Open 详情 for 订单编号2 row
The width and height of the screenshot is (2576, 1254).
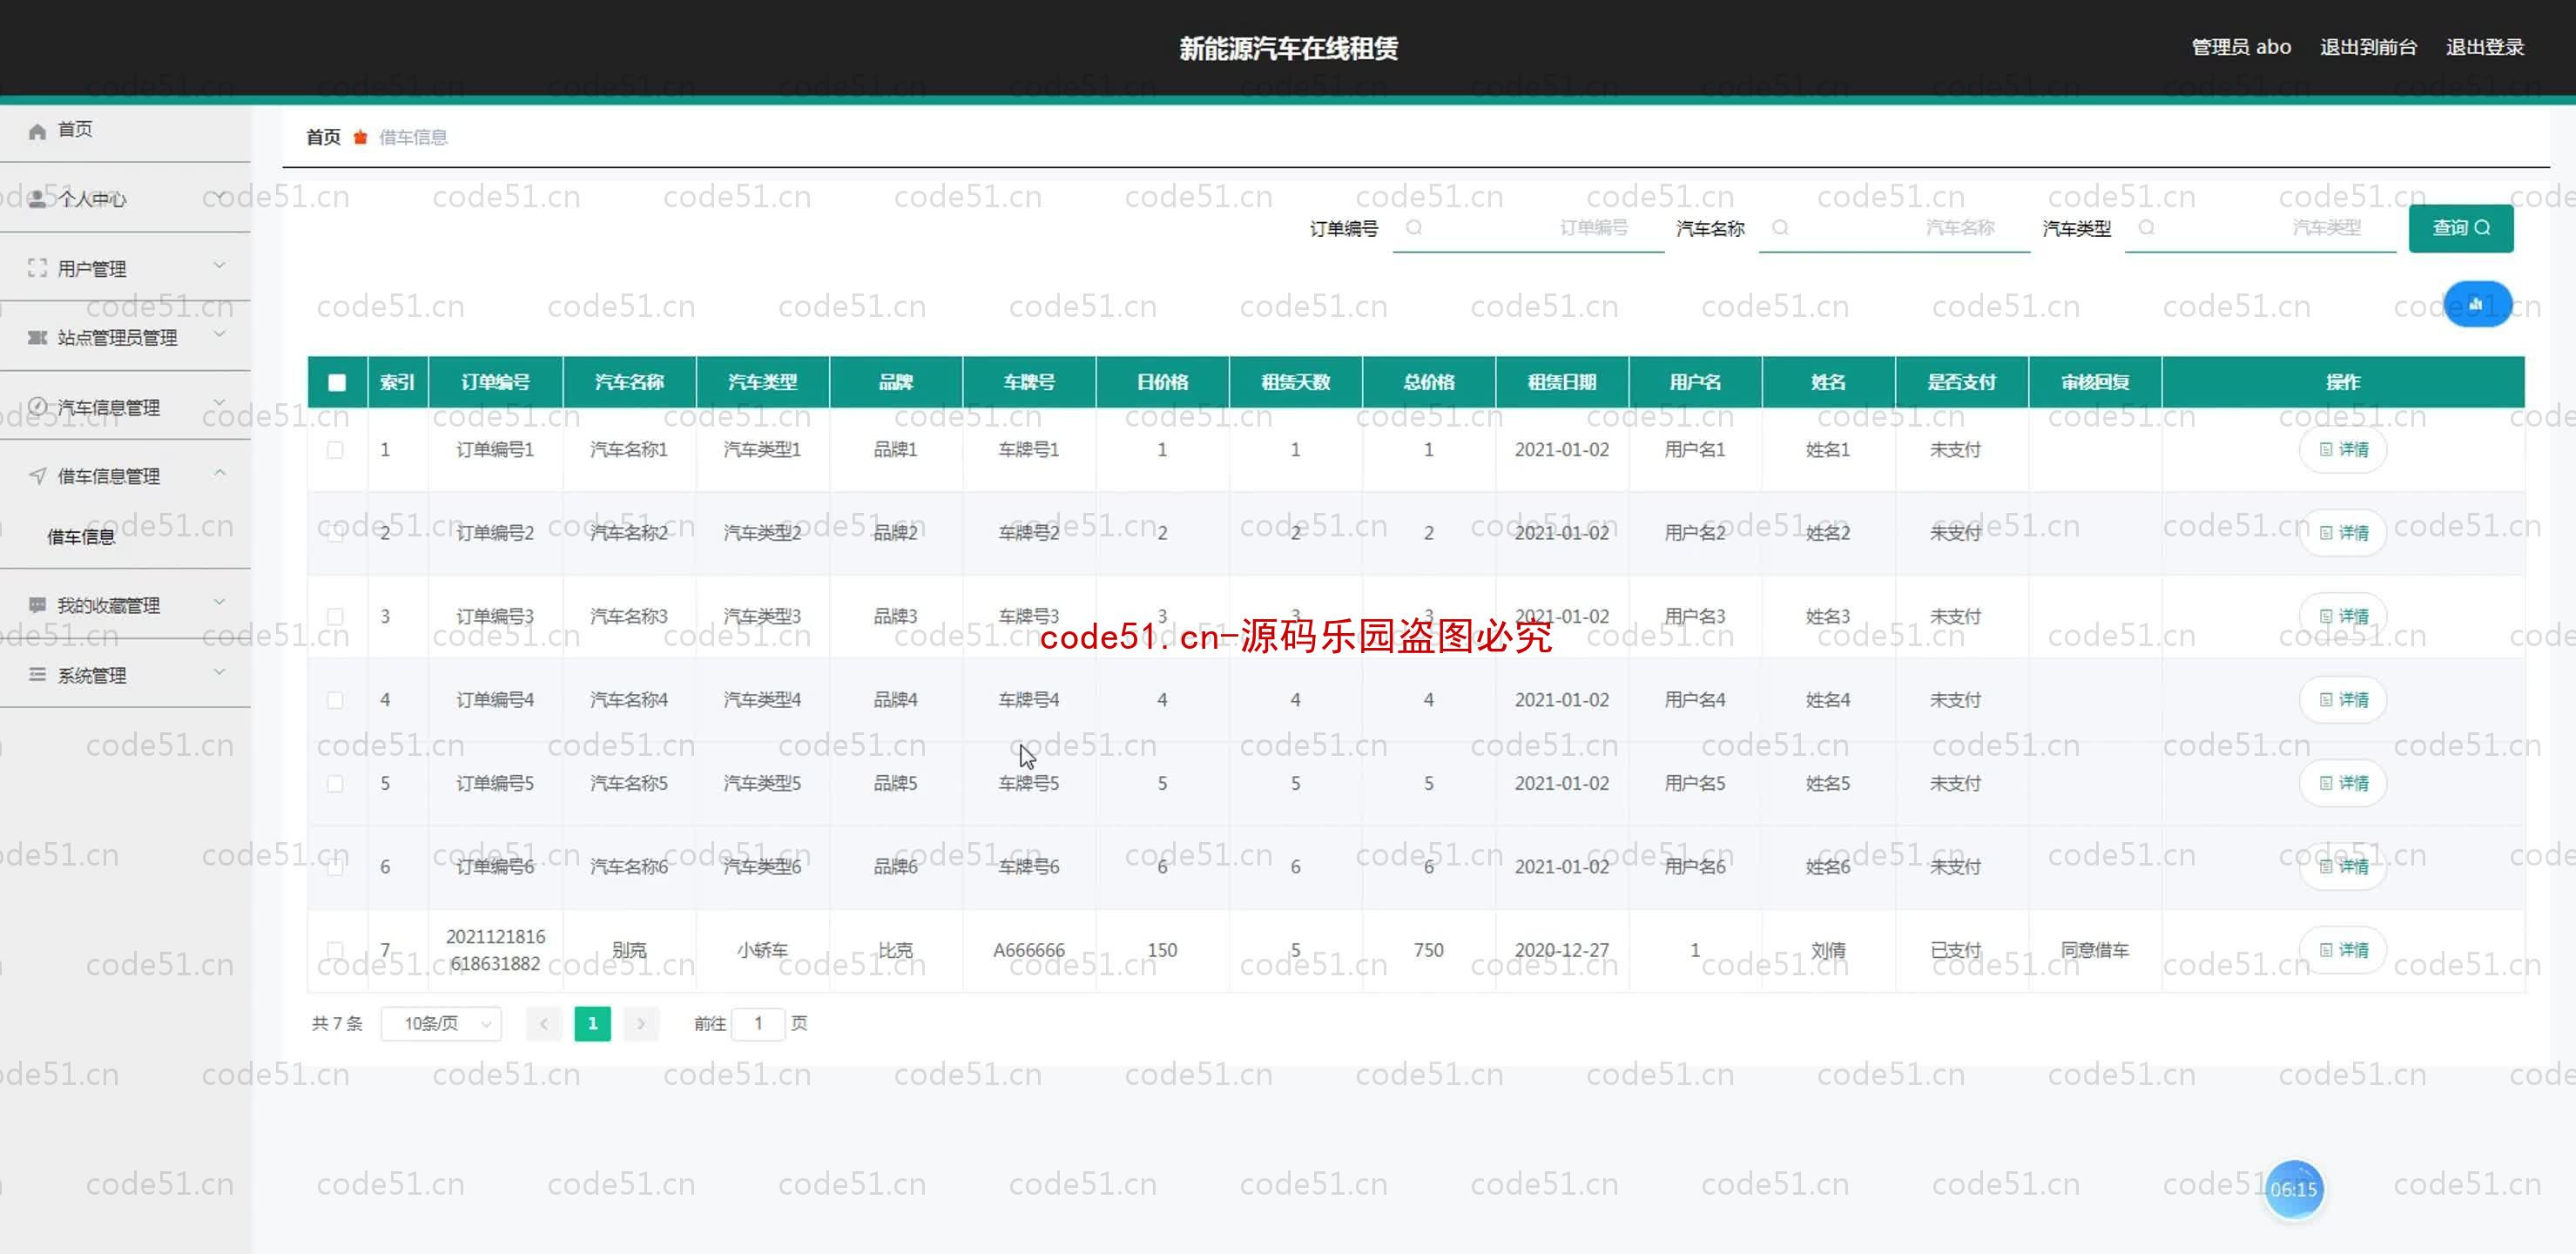click(2343, 533)
